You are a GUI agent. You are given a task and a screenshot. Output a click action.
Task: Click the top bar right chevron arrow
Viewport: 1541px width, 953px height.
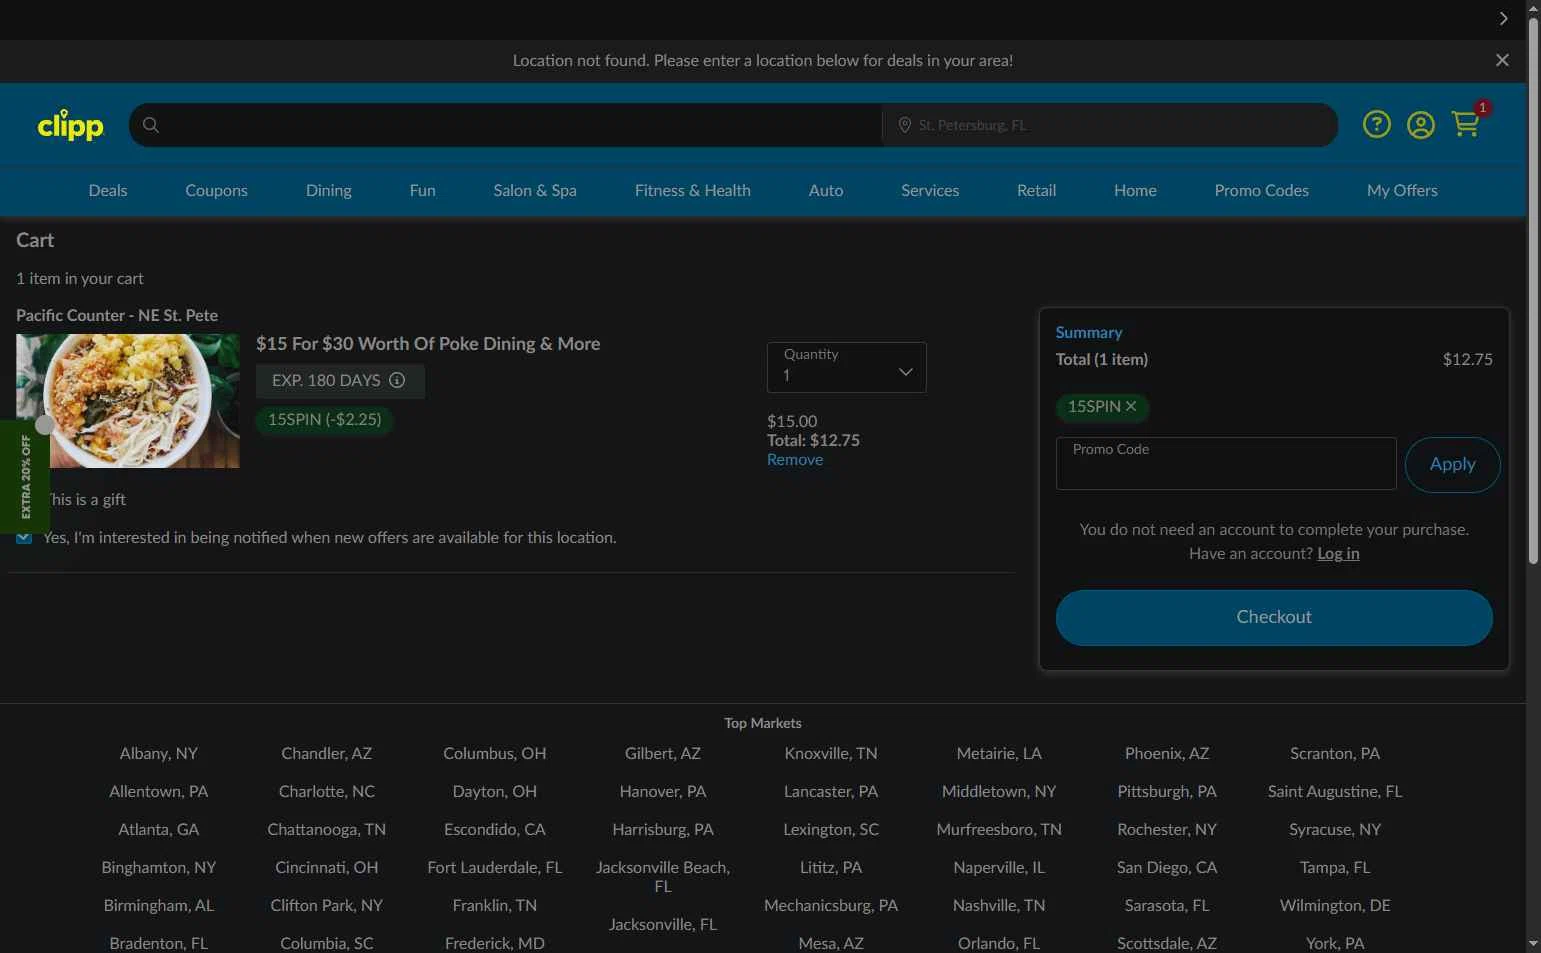(1503, 18)
